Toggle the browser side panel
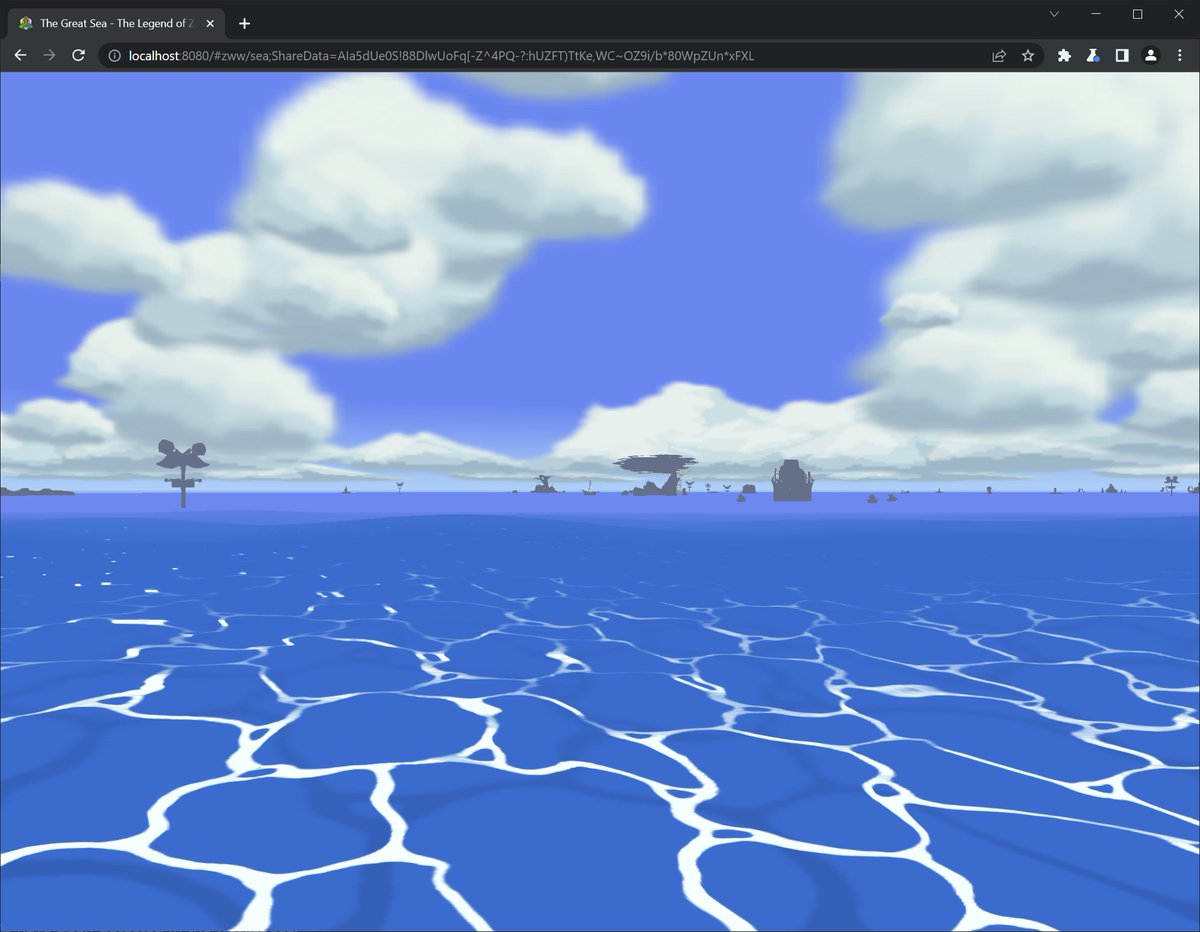The width and height of the screenshot is (1200, 932). point(1122,56)
